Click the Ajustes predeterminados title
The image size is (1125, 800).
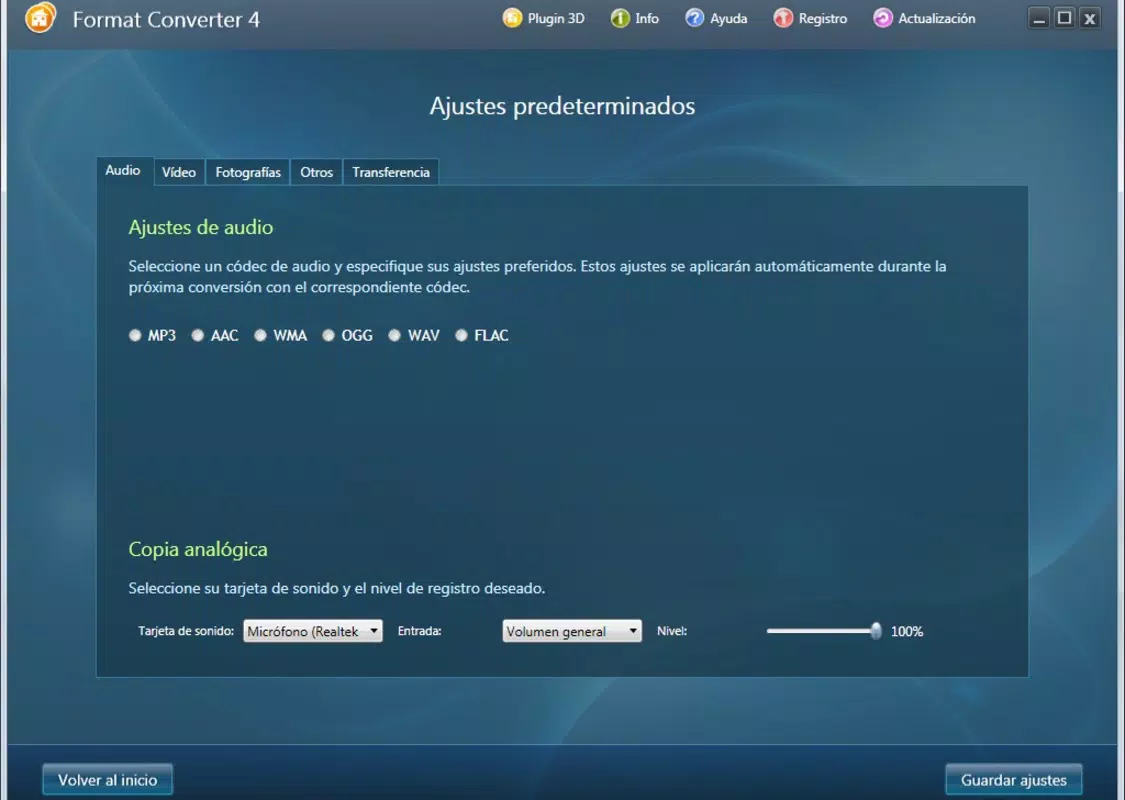click(x=562, y=106)
